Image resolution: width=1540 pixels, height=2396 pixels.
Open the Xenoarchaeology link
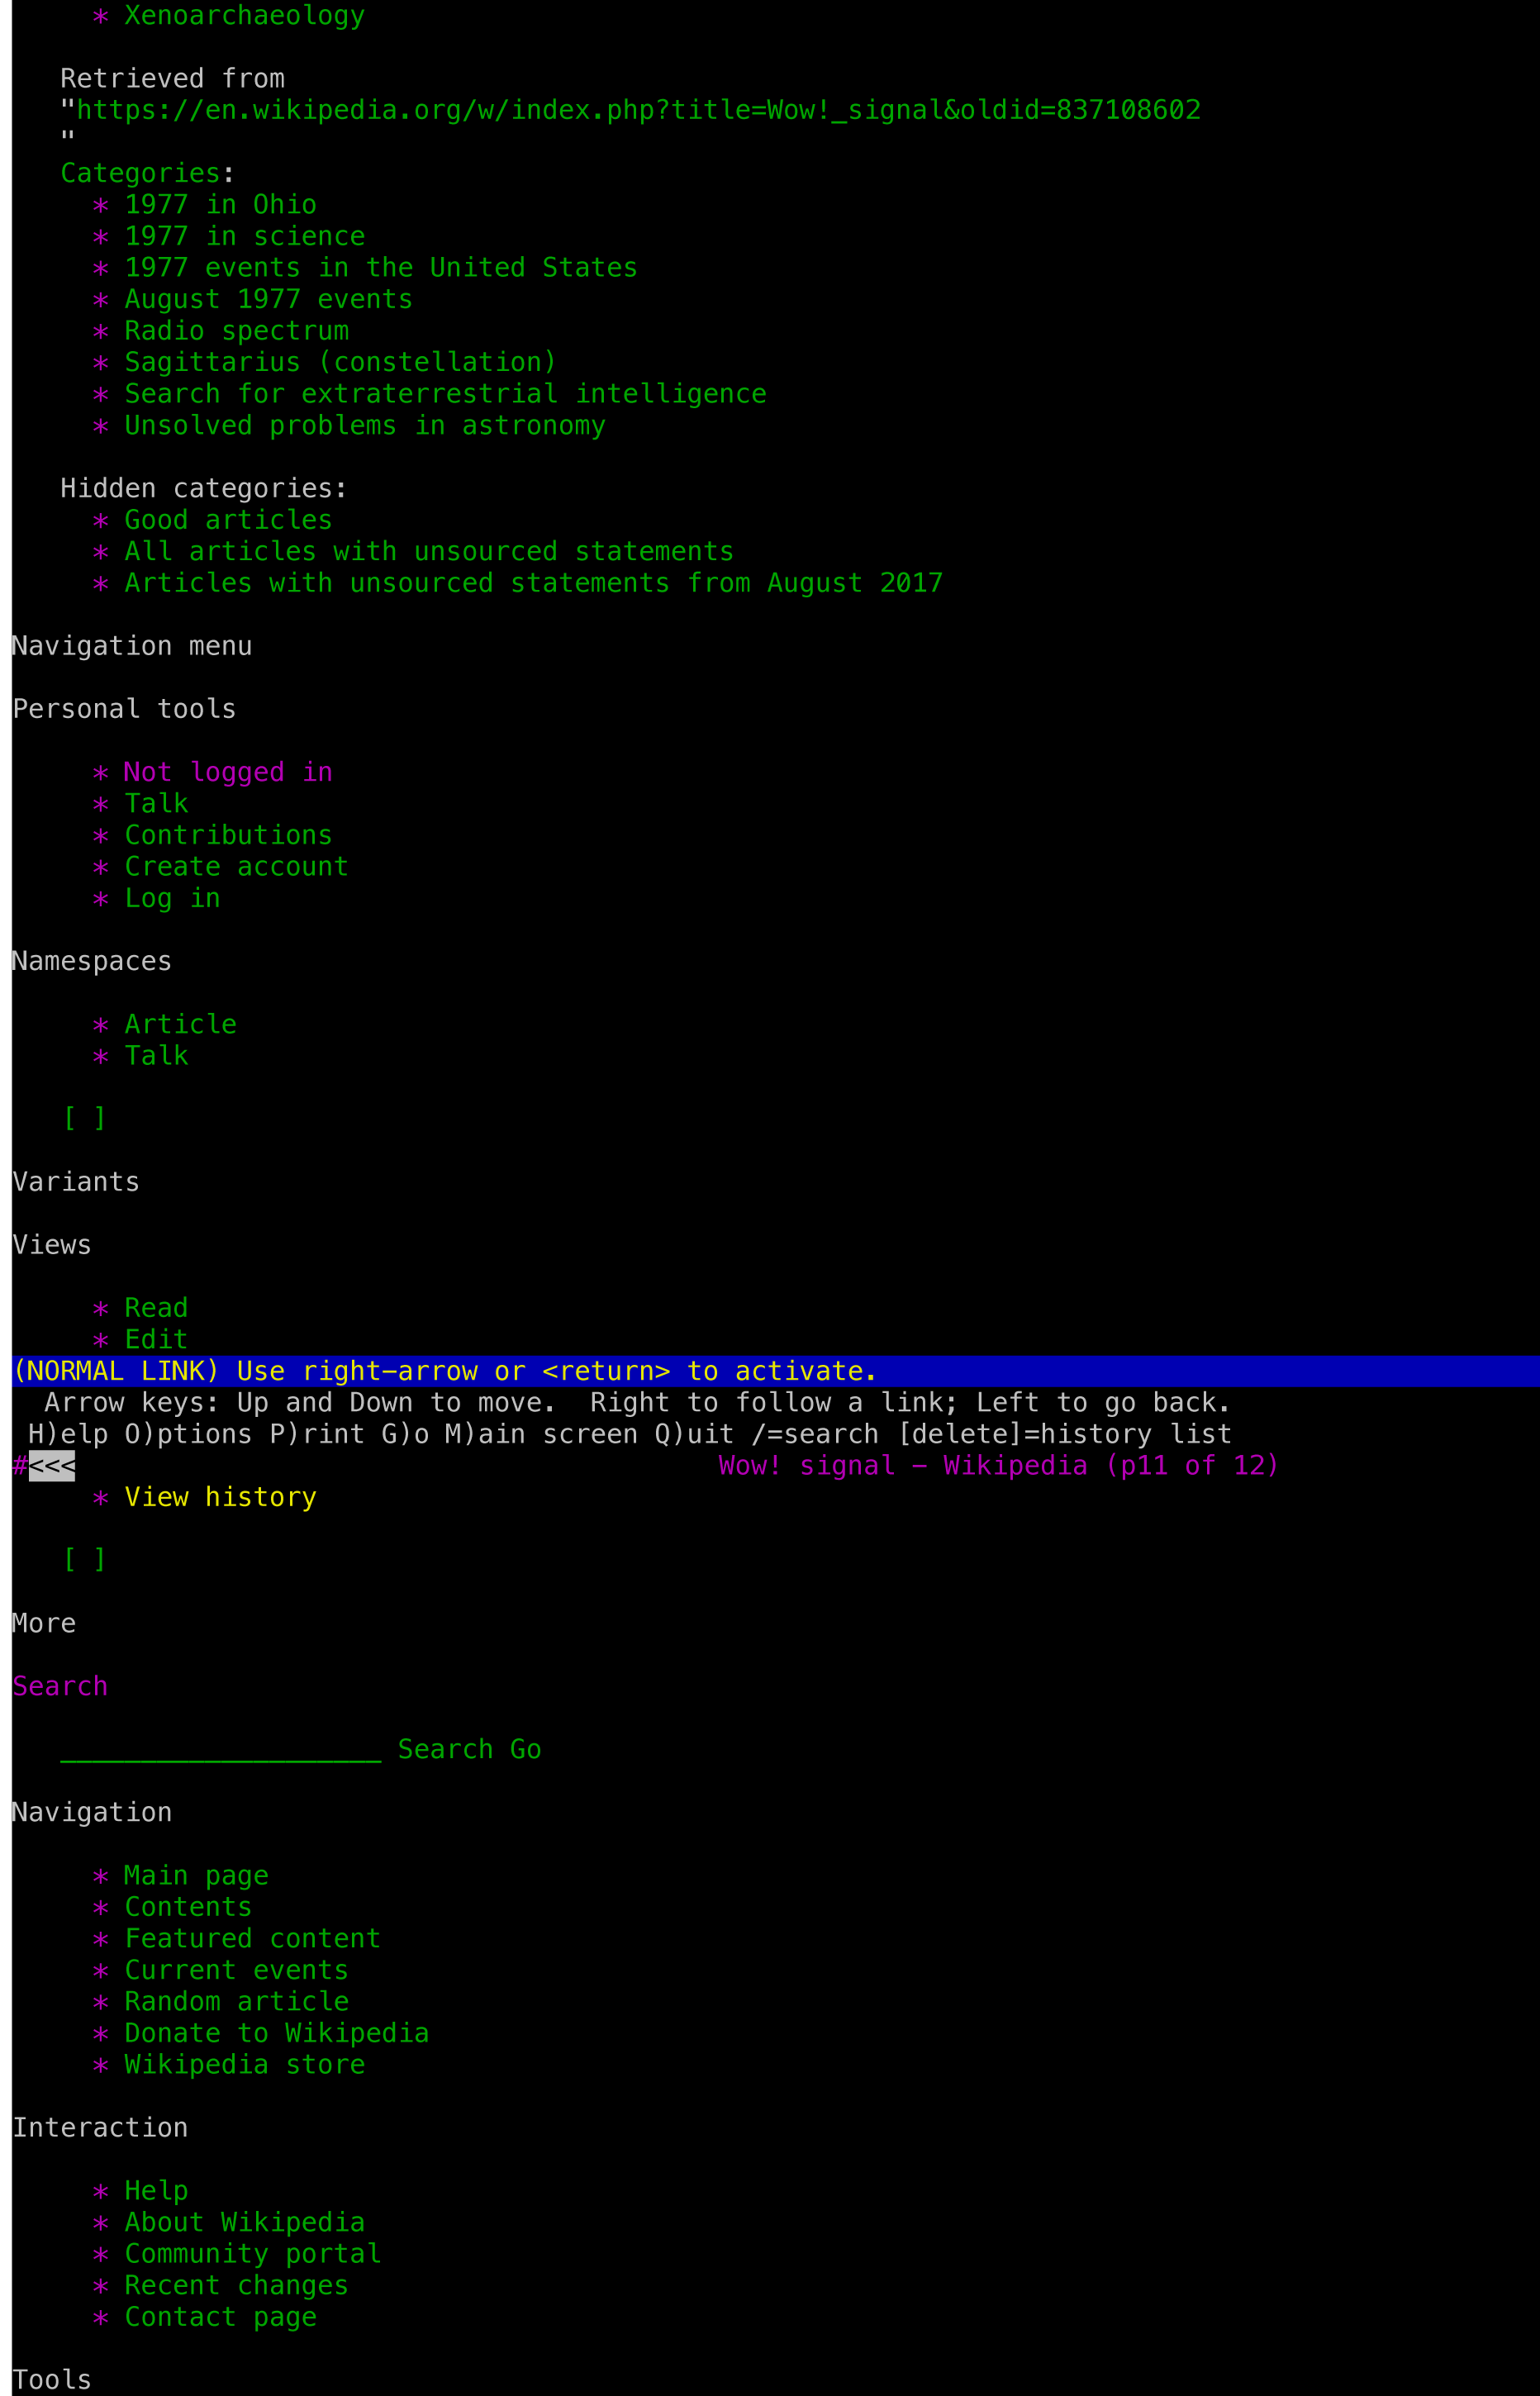[x=244, y=15]
